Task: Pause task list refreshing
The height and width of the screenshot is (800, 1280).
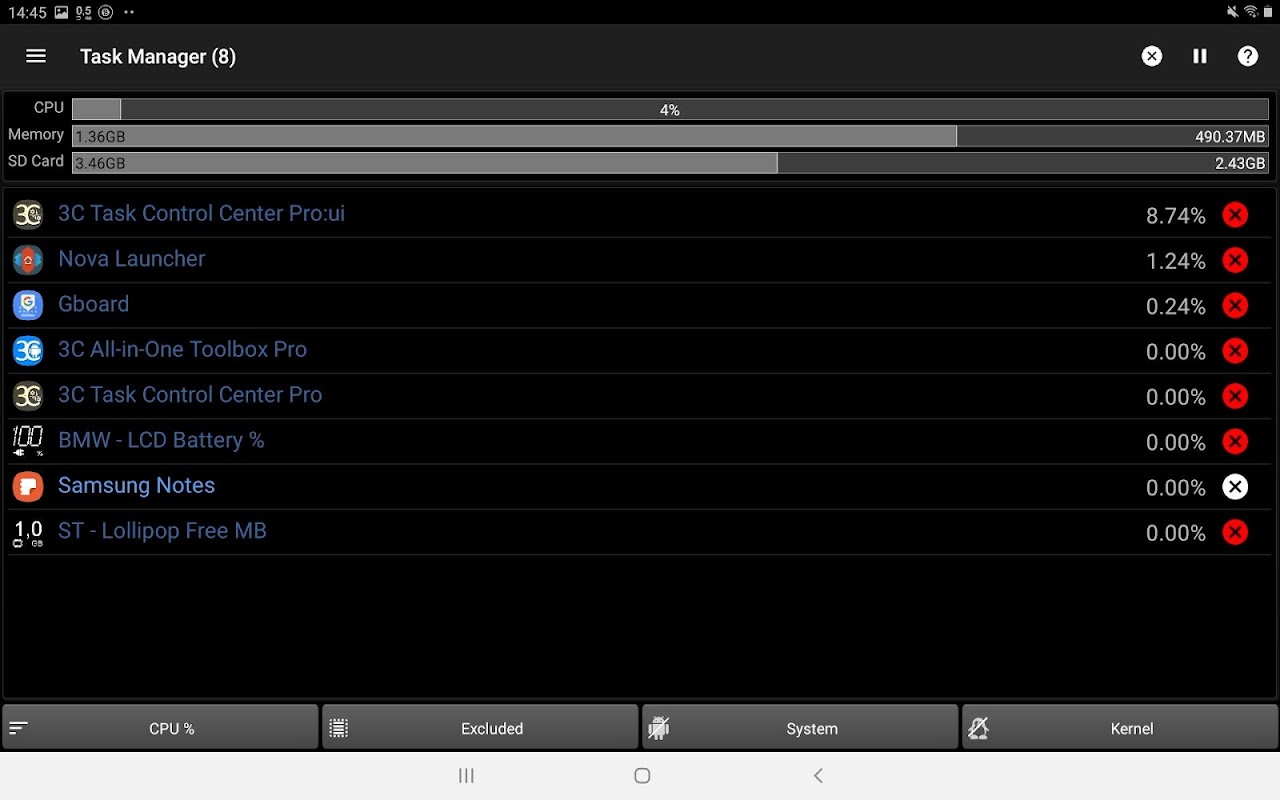Action: coord(1200,56)
